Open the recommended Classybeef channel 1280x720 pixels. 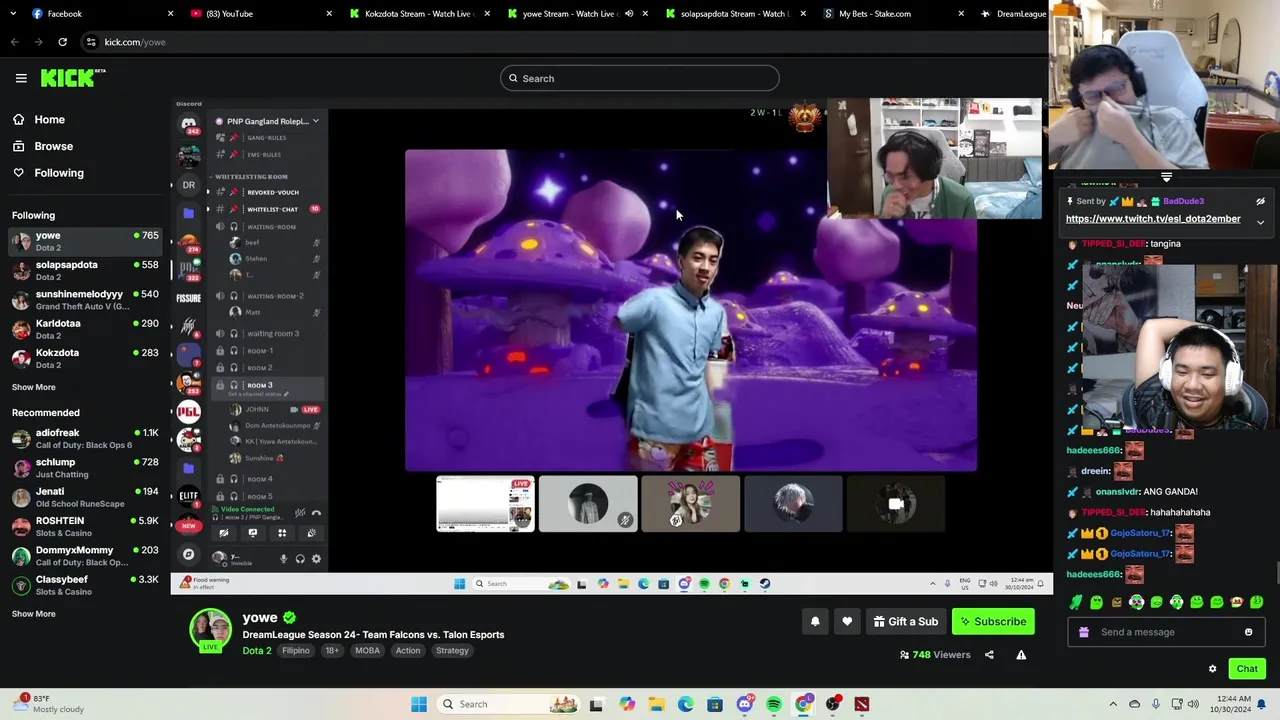tap(85, 585)
